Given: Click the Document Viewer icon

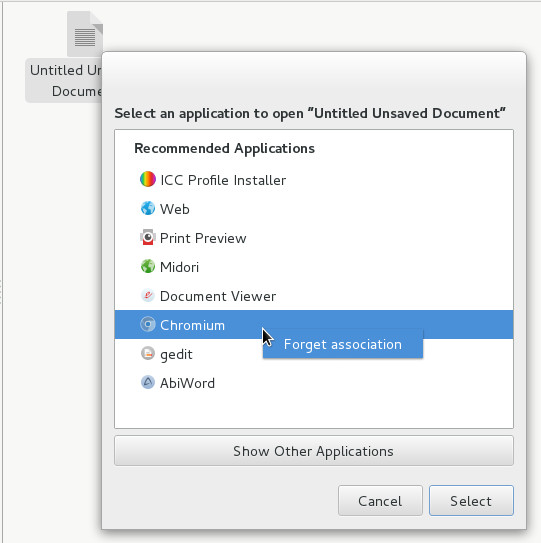Looking at the screenshot, I should click(x=148, y=296).
